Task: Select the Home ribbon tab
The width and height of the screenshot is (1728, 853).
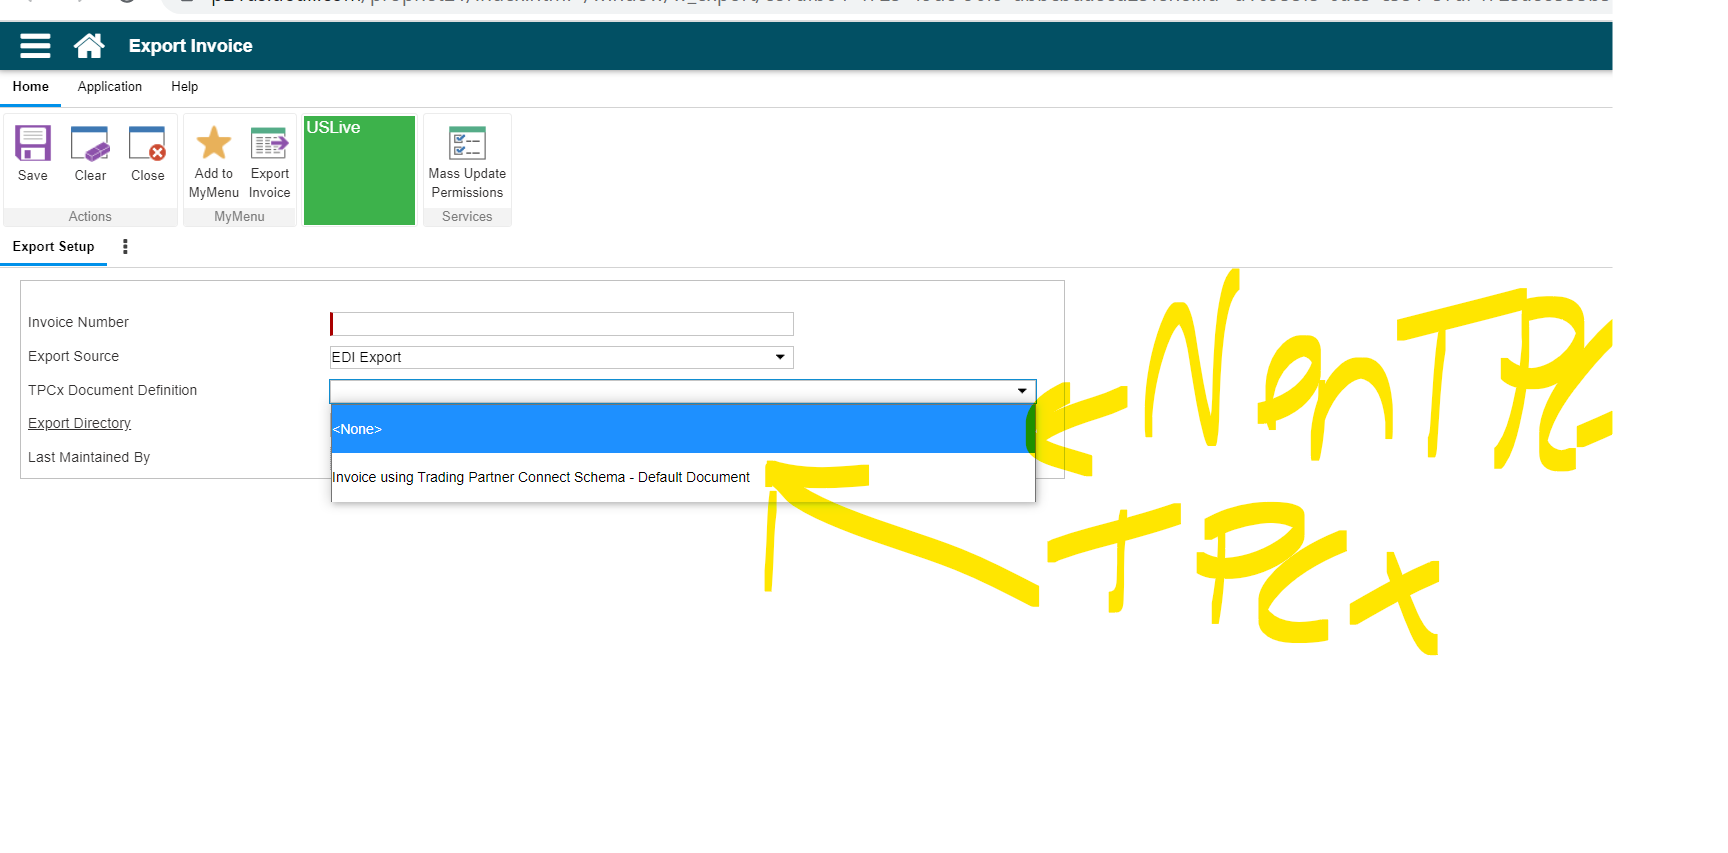Action: 31,87
